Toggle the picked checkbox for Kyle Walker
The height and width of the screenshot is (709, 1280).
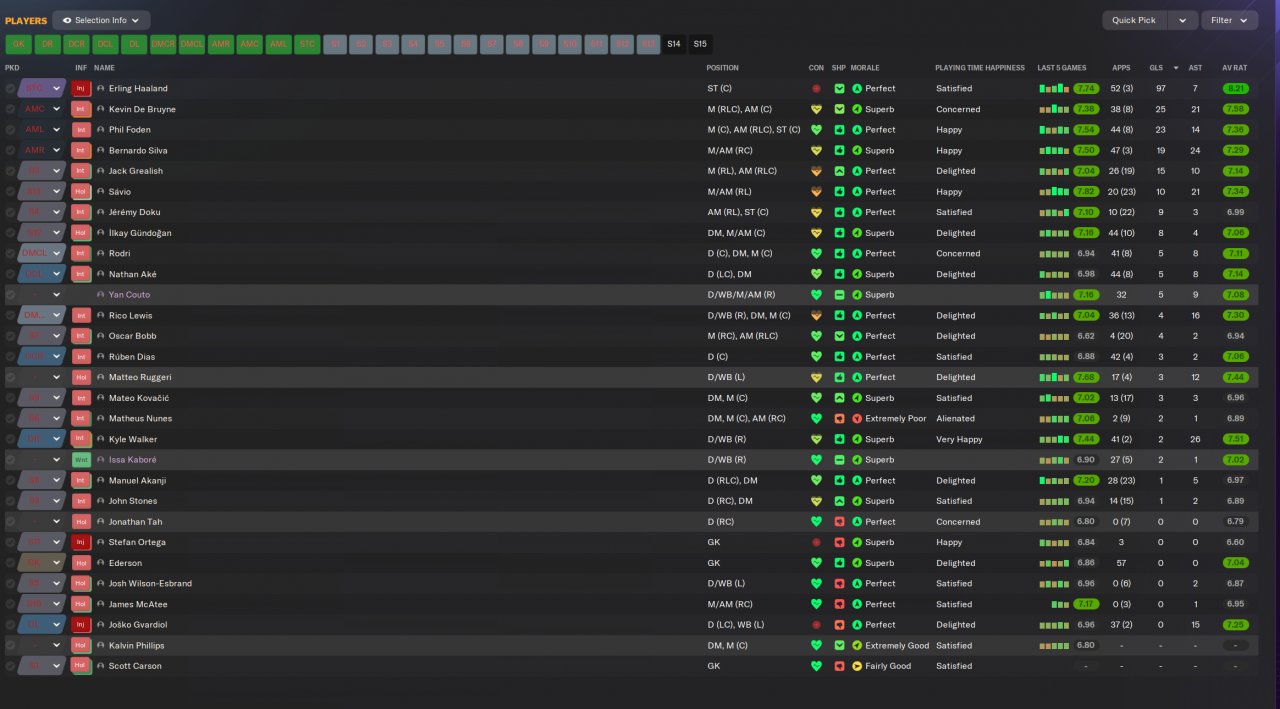pyautogui.click(x=10, y=439)
